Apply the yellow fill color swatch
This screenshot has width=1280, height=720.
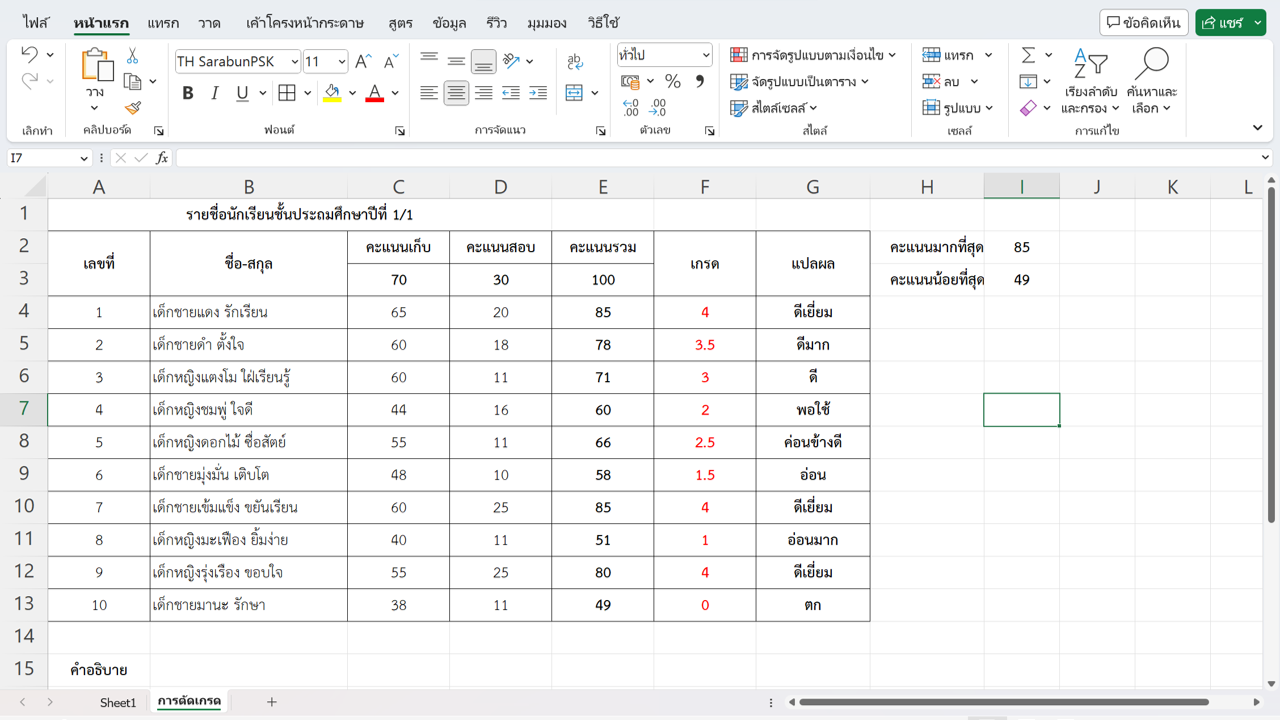(332, 93)
